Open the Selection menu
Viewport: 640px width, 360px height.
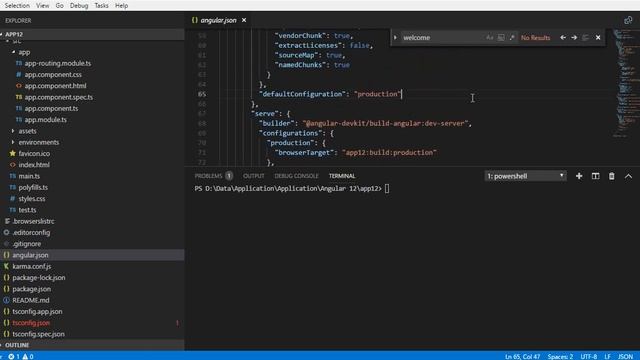(x=17, y=5)
